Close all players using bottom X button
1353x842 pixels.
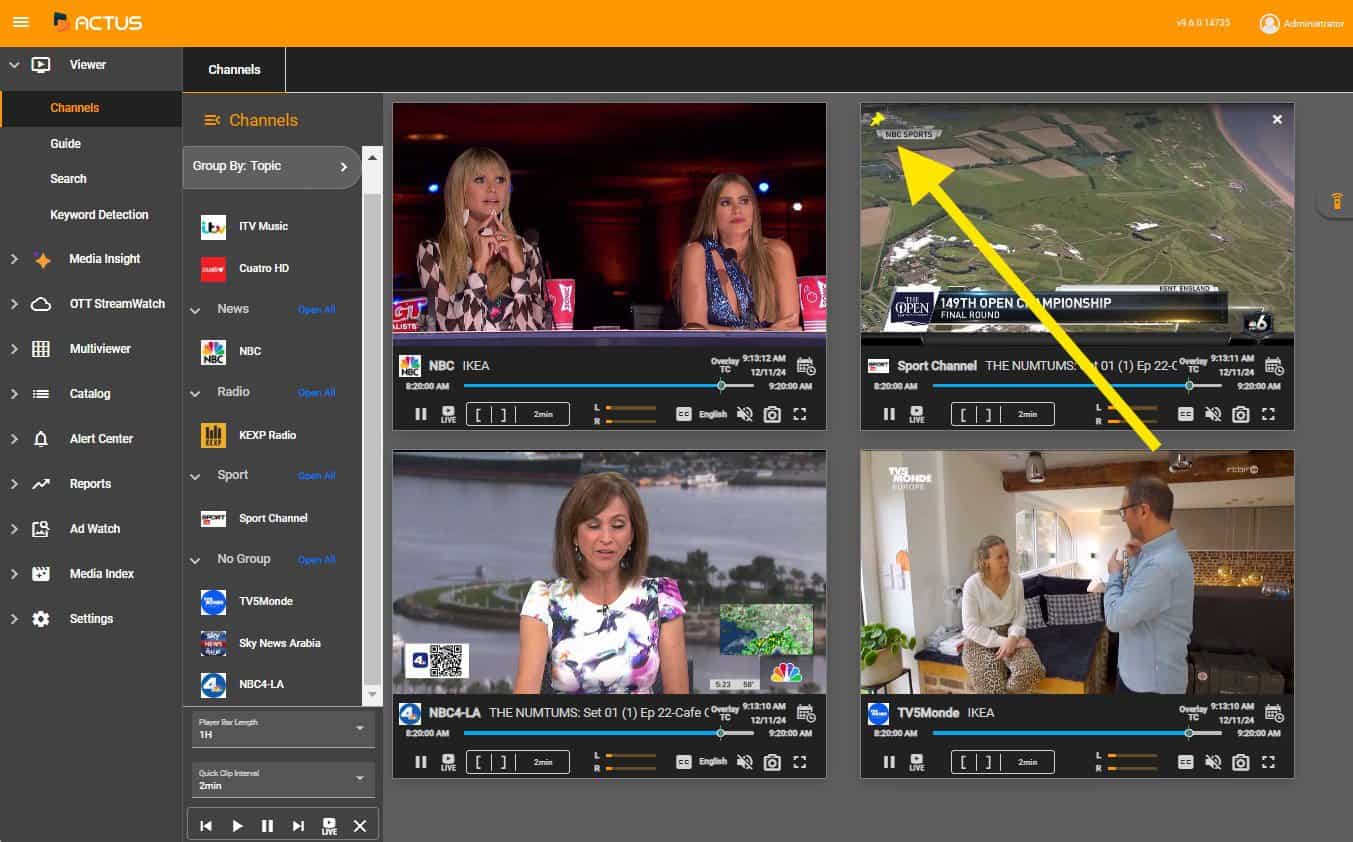tap(360, 826)
